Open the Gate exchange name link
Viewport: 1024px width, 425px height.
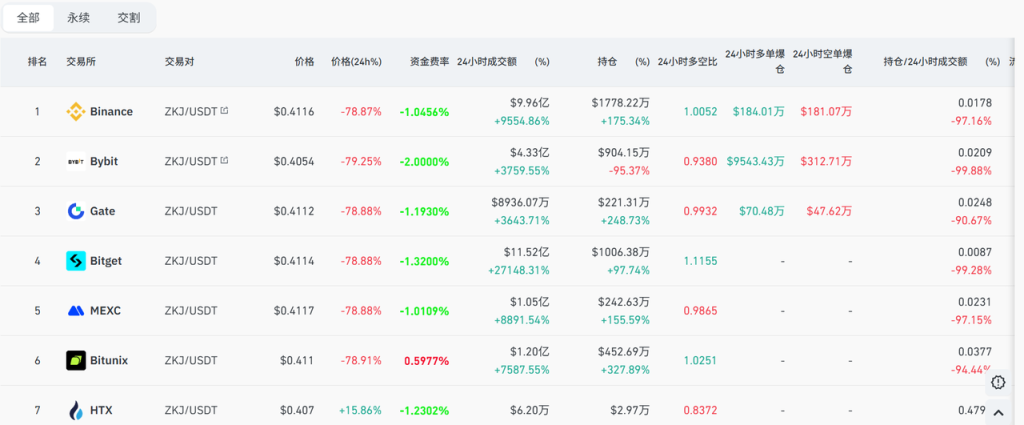click(x=103, y=211)
